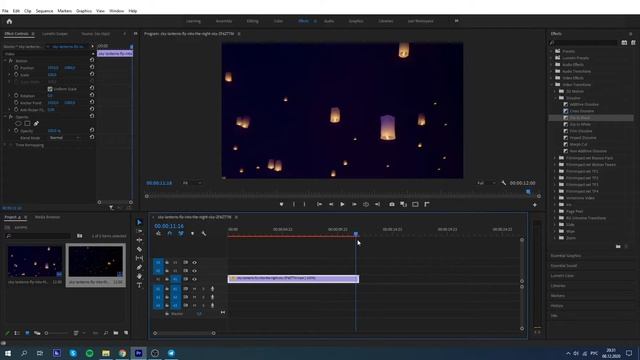Click Export Frame camera icon
The width and height of the screenshot is (640, 360).
(391, 204)
